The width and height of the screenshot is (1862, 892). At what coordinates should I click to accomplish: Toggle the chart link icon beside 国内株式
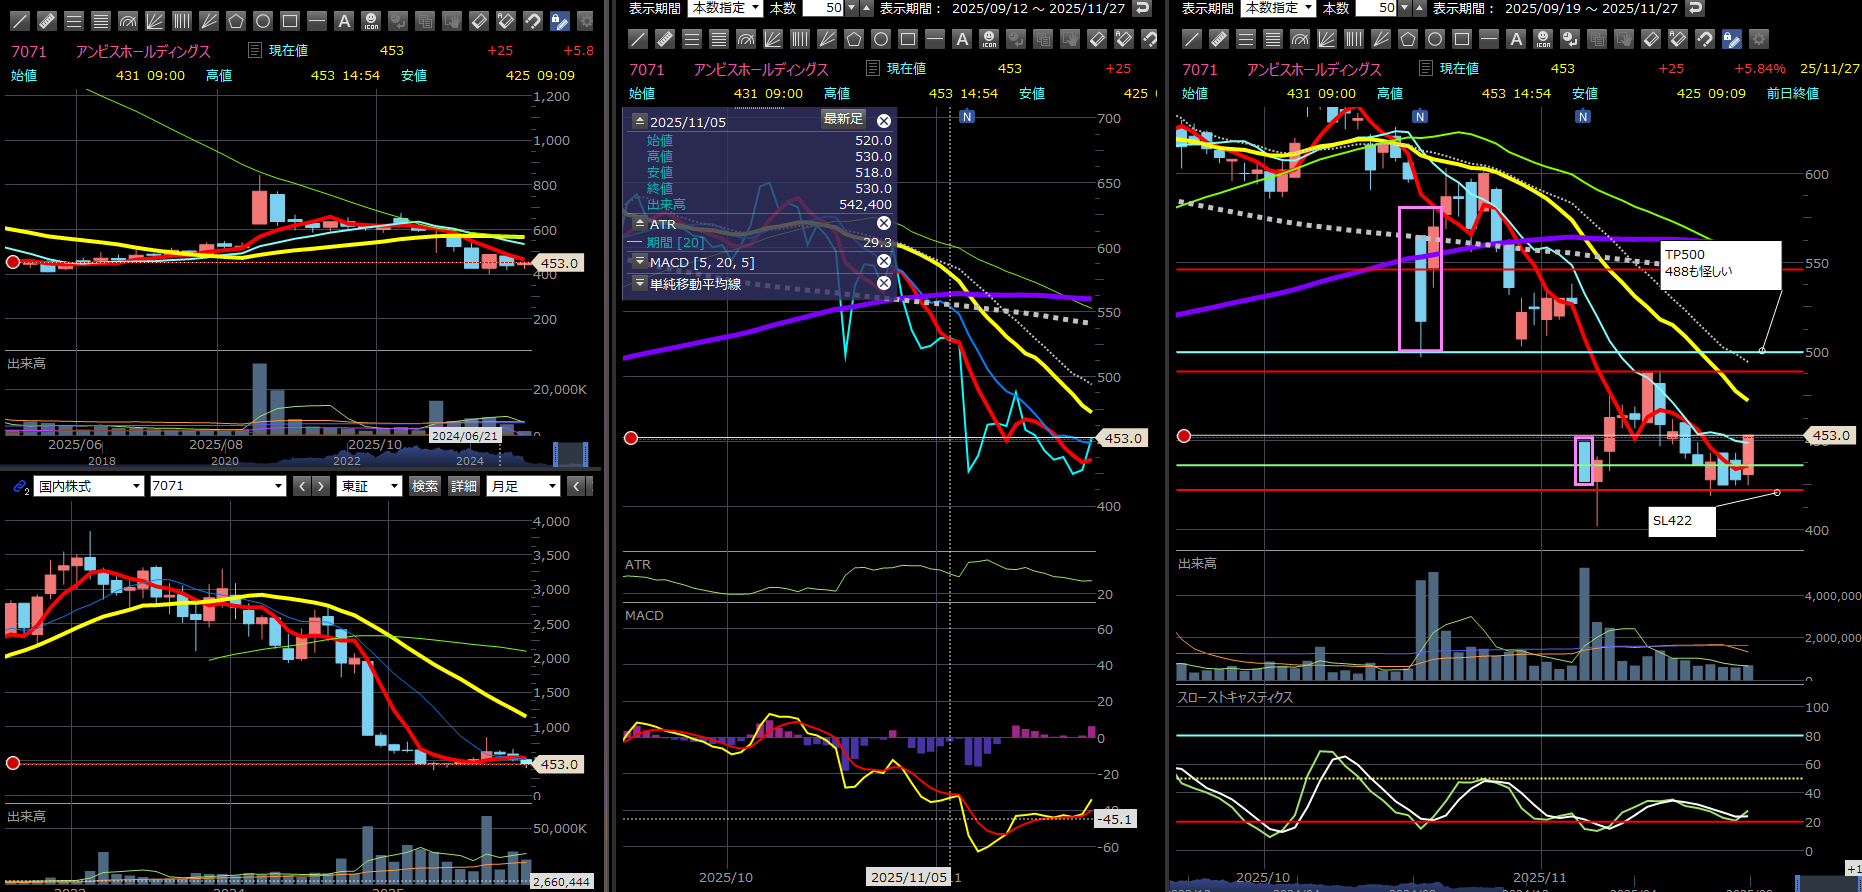pyautogui.click(x=20, y=486)
